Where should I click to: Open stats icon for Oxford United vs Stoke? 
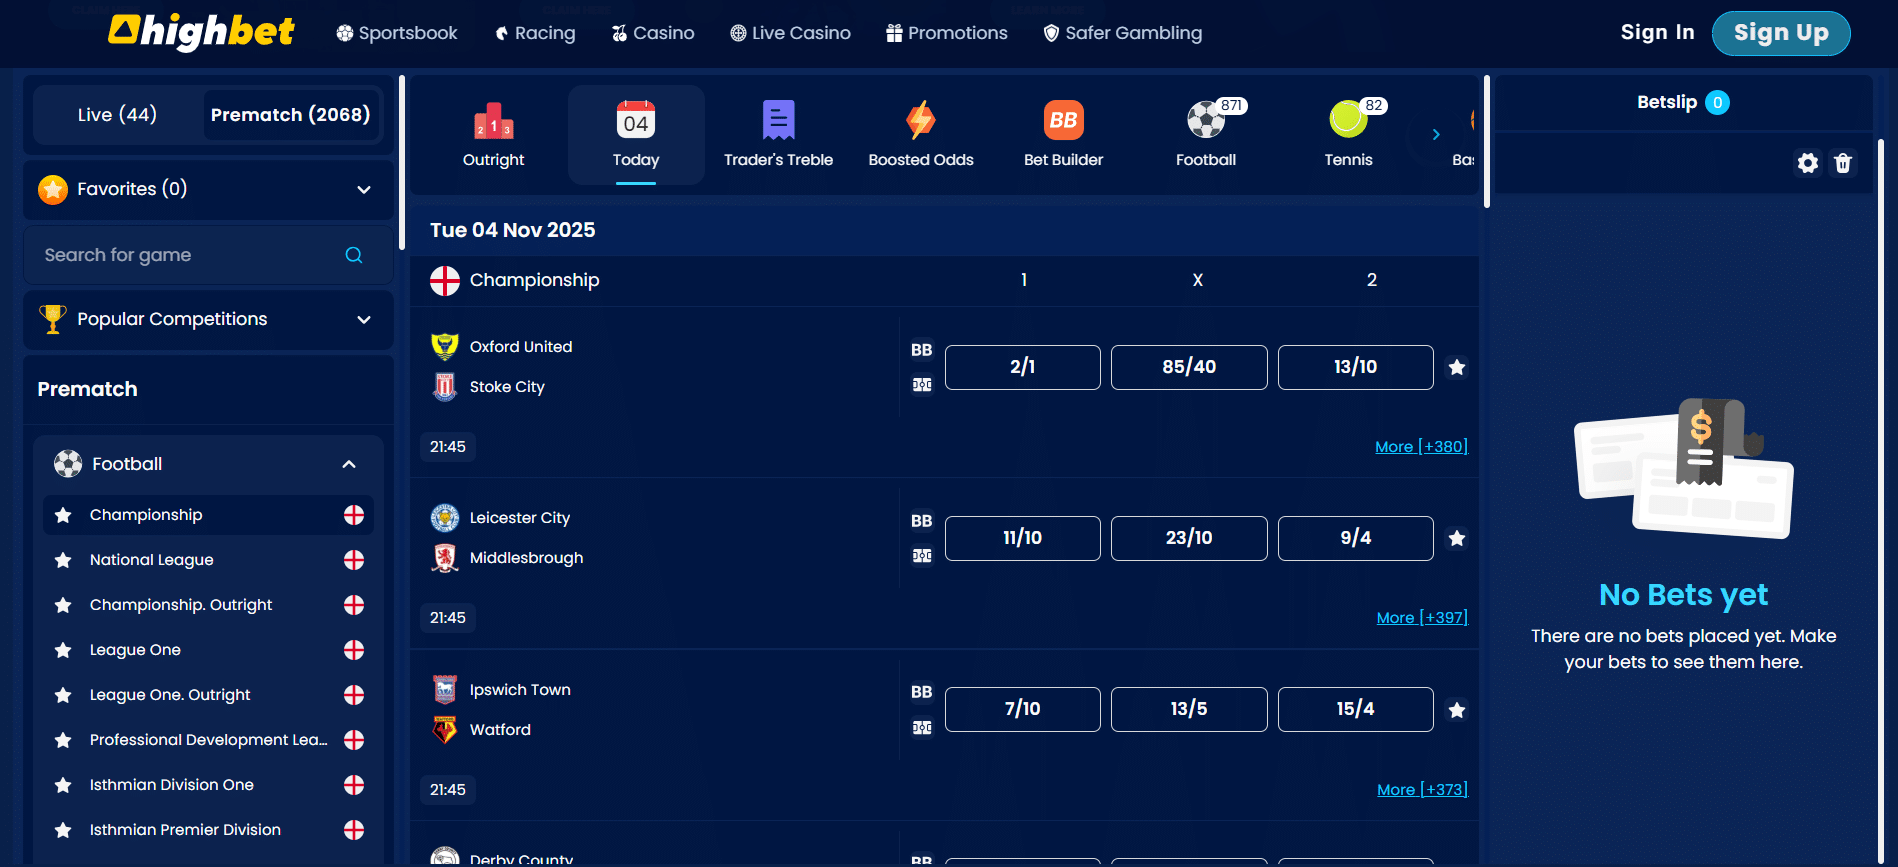point(922,384)
